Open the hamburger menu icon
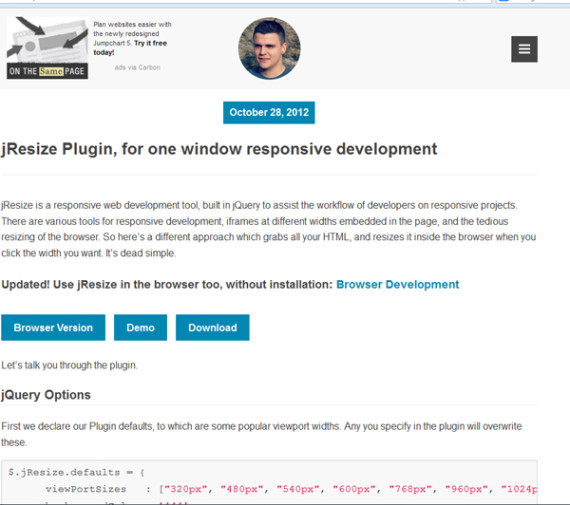Viewport: 570px width, 505px height. pyautogui.click(x=524, y=49)
